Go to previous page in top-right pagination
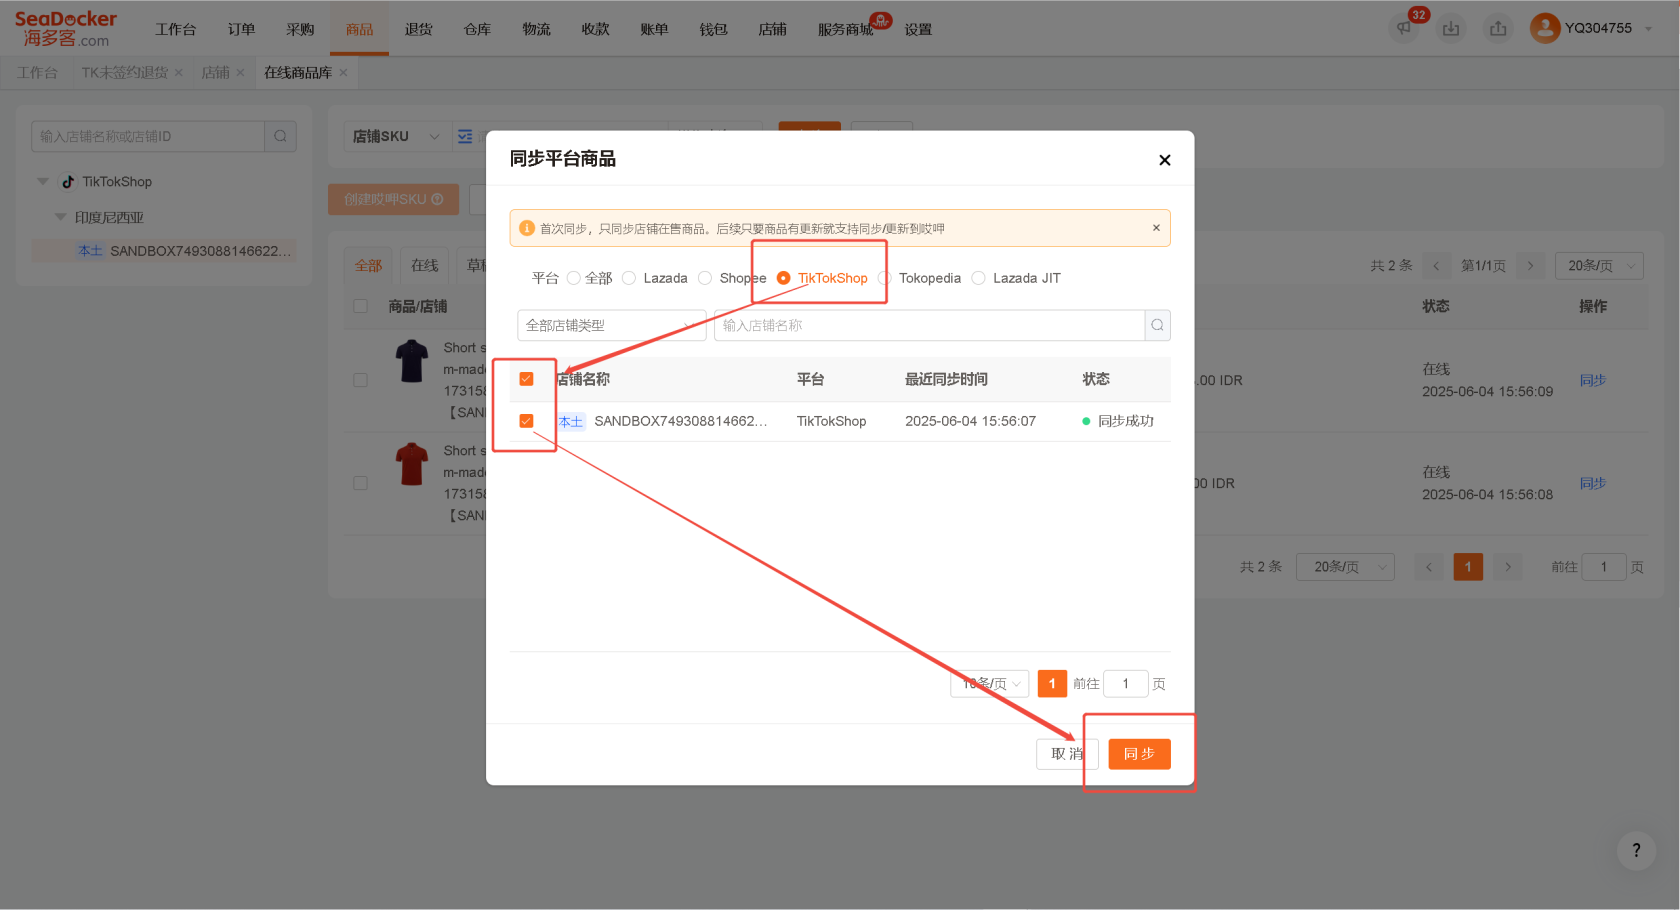This screenshot has width=1680, height=910. 1436,266
